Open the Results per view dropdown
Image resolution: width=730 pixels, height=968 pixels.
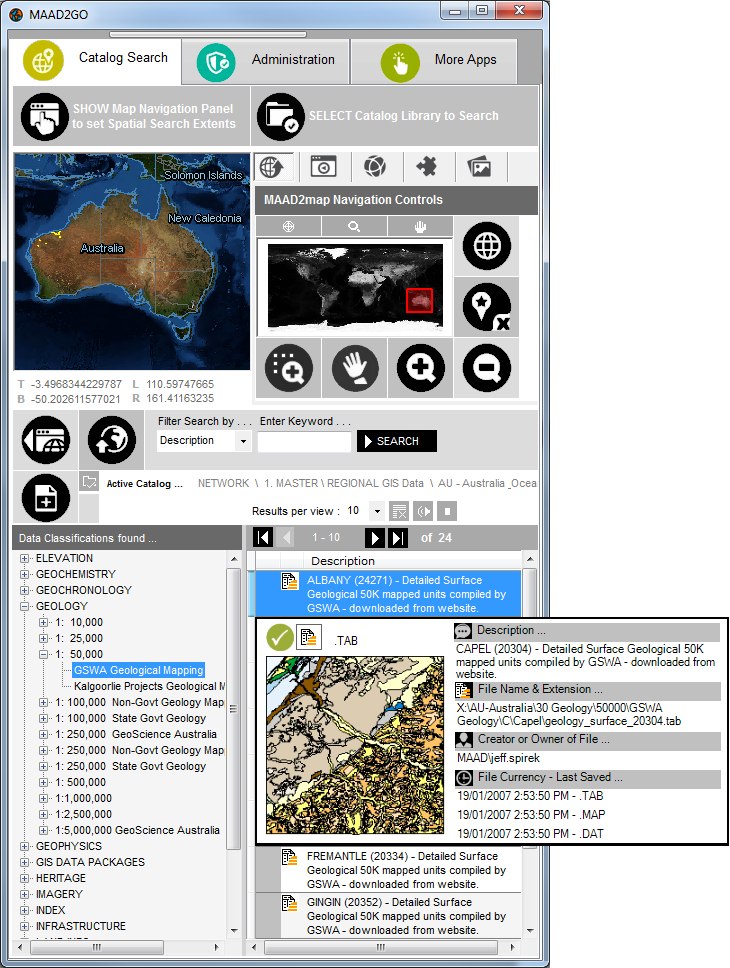[x=376, y=511]
